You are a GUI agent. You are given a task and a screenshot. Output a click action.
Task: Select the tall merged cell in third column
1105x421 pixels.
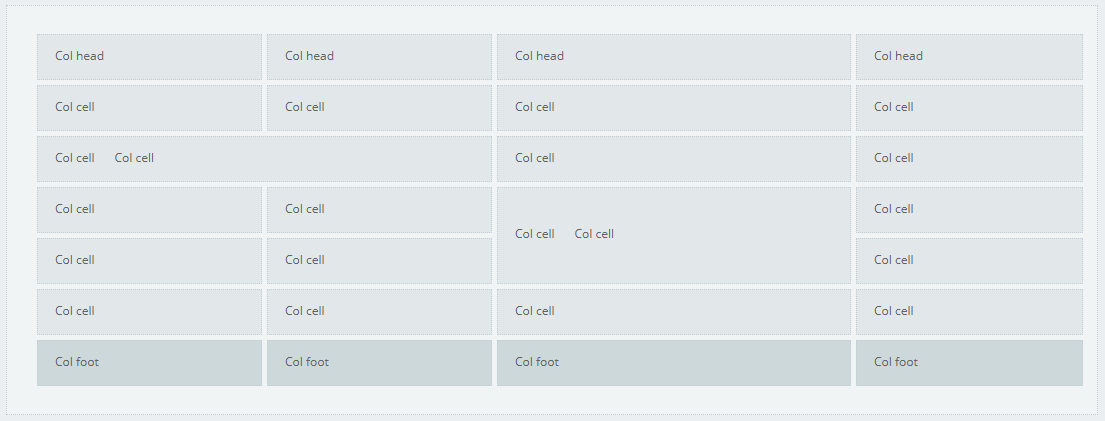click(x=673, y=235)
